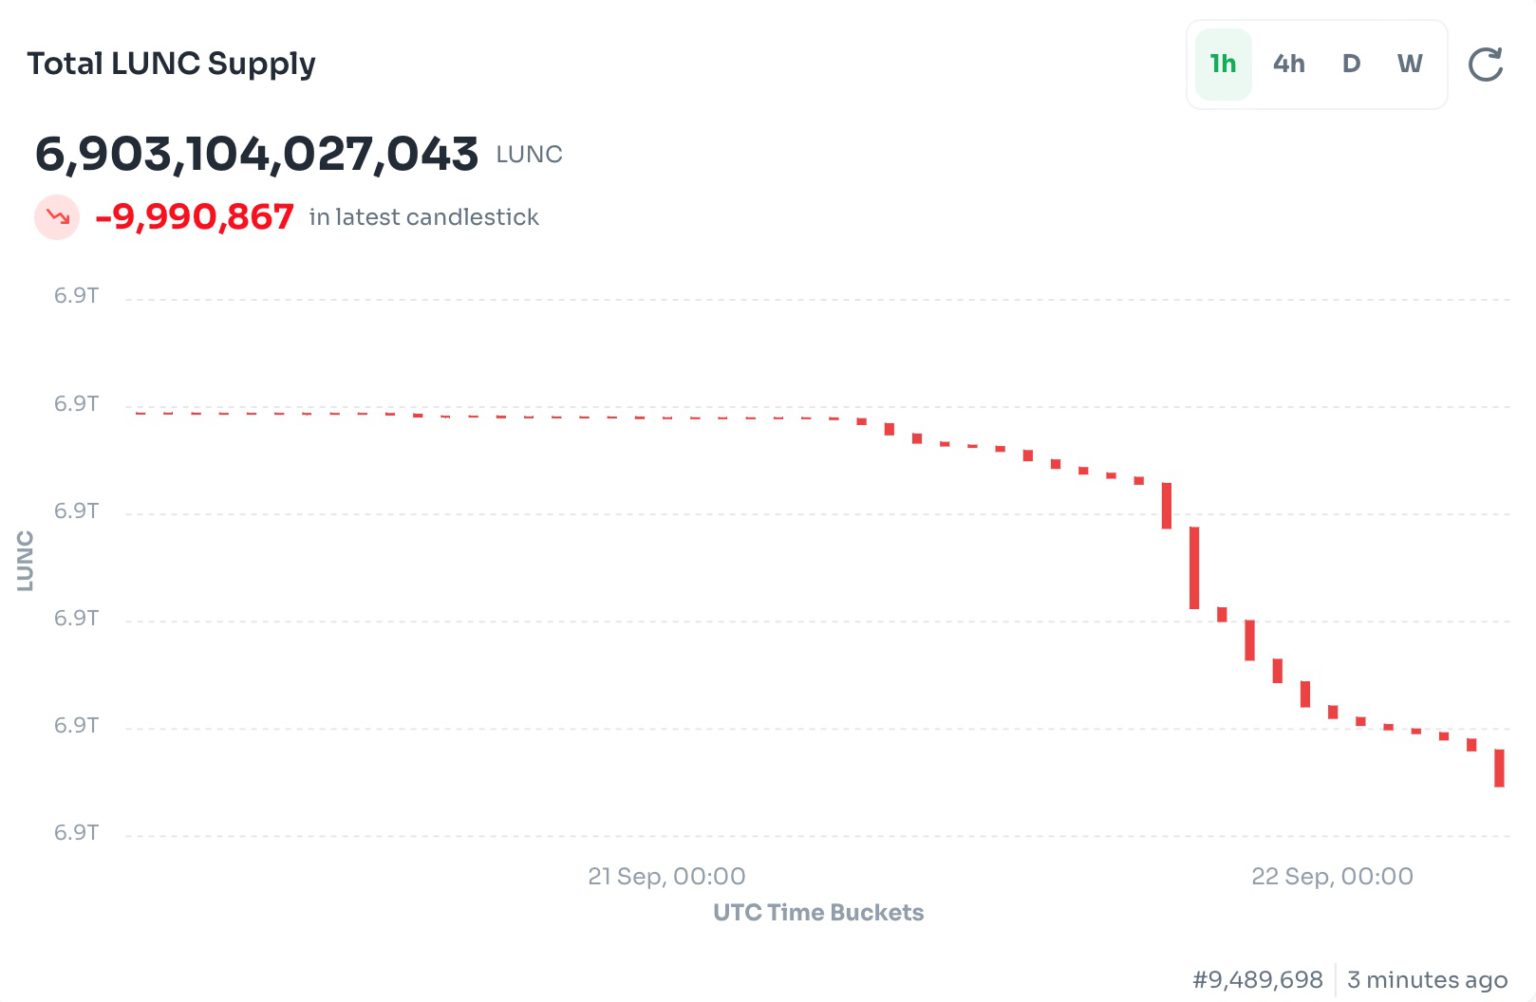Open block number #9,489,698
Image resolution: width=1536 pixels, height=1002 pixels.
1257,979
